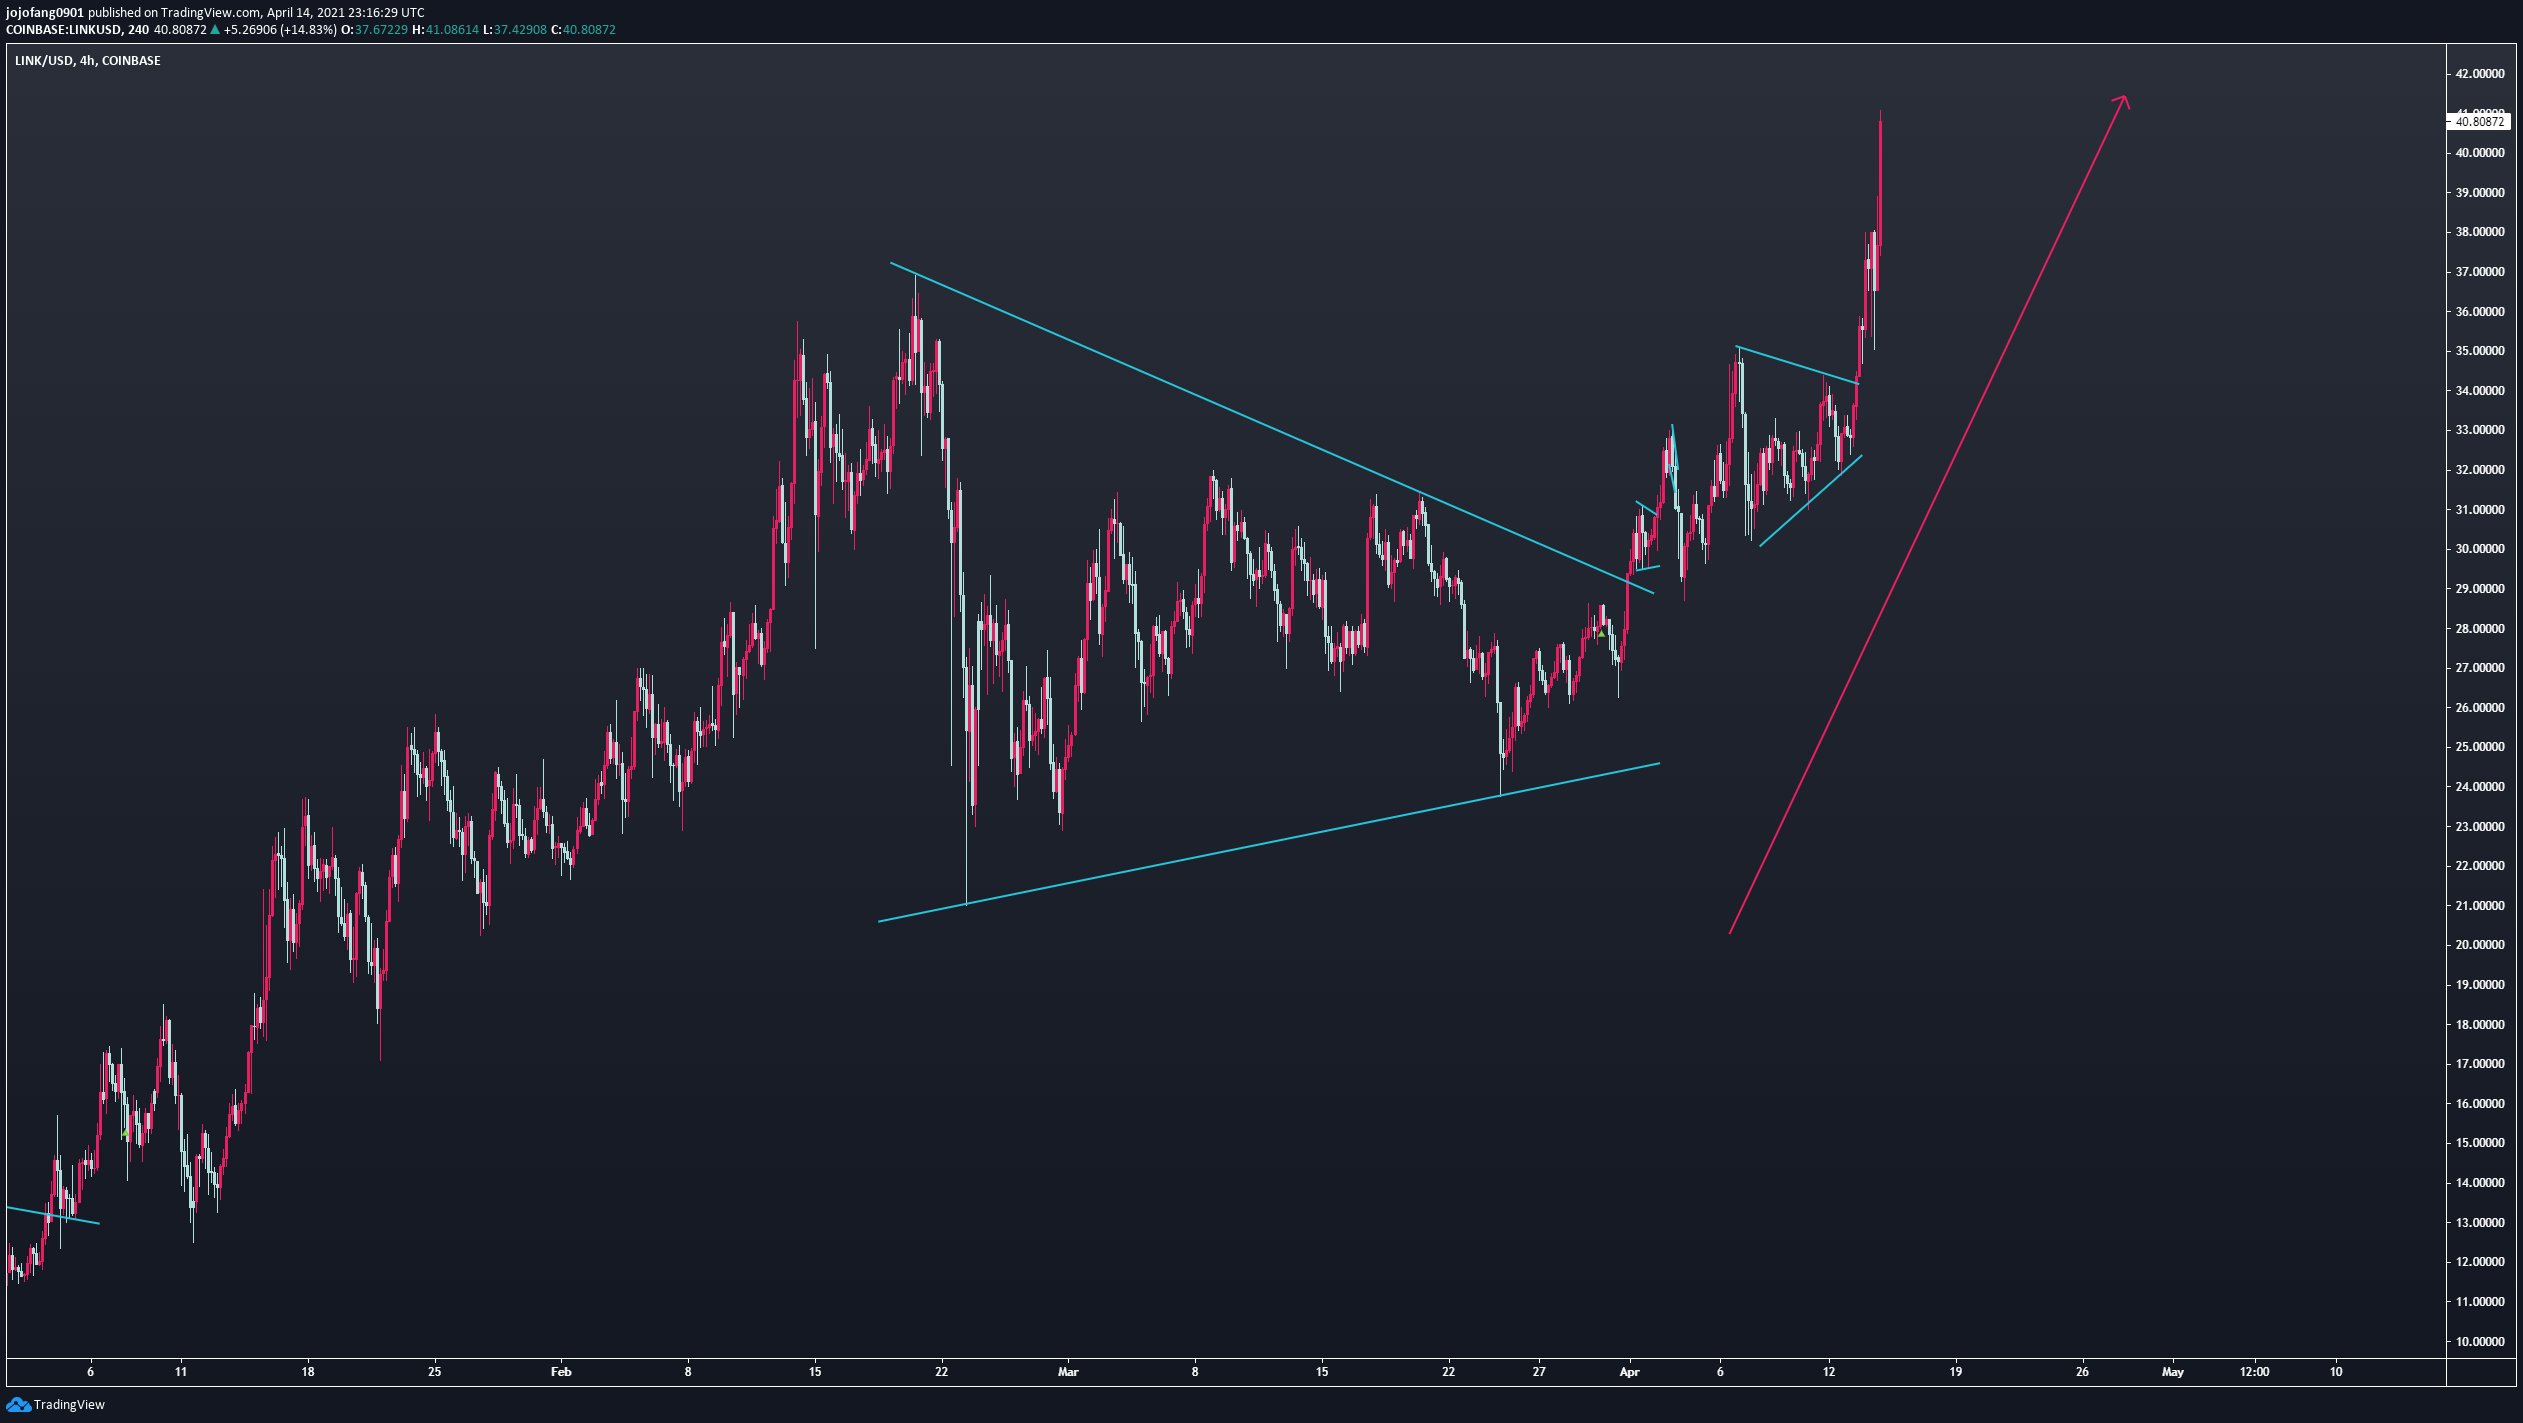This screenshot has height=1423, width=2523.
Task: Click the 'published on TradingView.com' timestamp text
Action: tap(256, 13)
